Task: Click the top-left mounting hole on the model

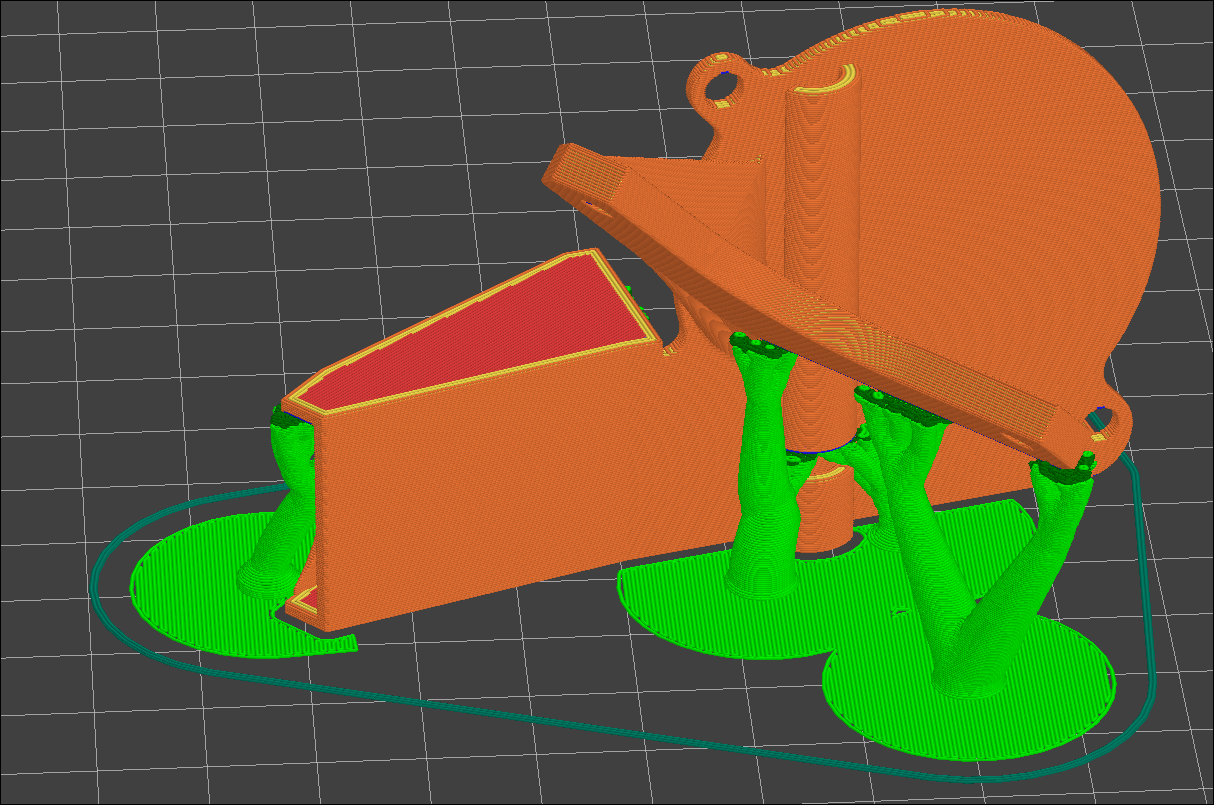Action: pyautogui.click(x=719, y=89)
